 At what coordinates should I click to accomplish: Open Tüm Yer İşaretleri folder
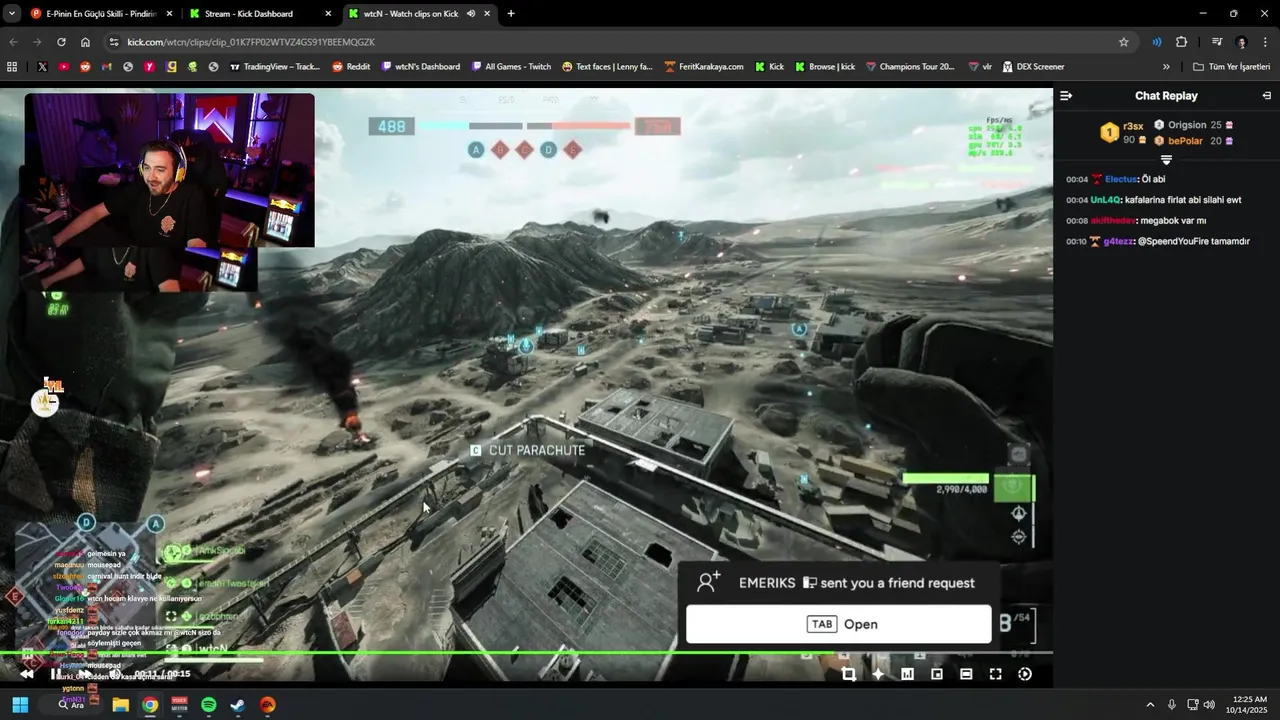[1232, 67]
